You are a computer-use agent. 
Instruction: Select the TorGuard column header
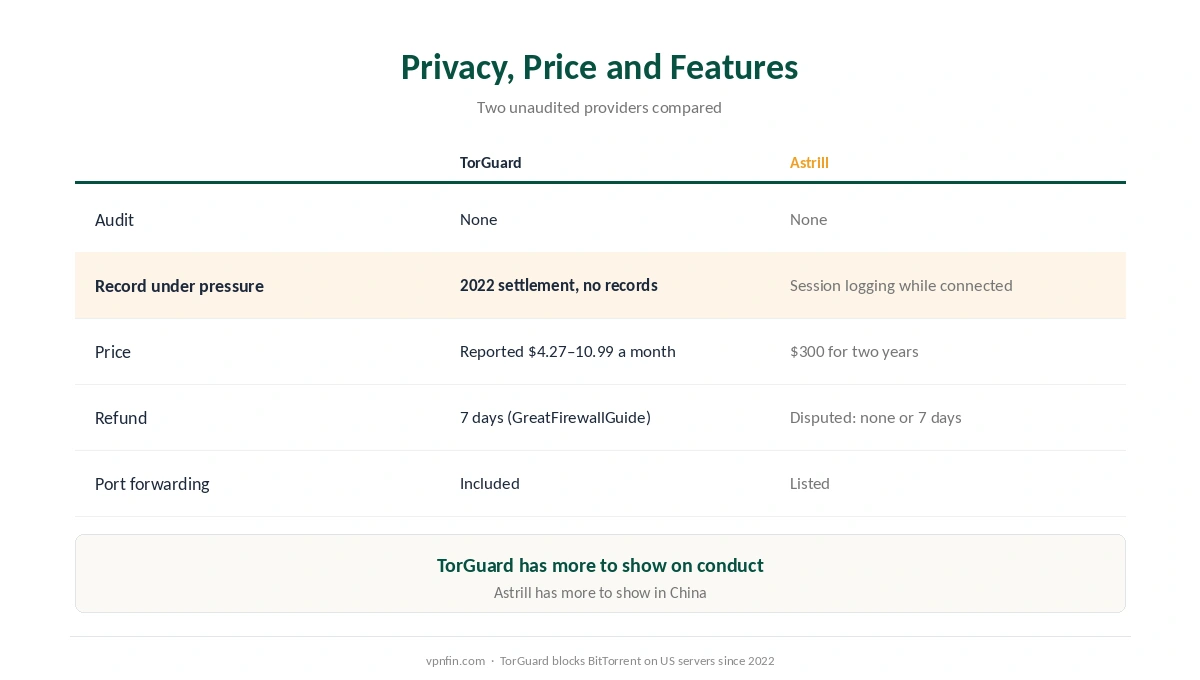click(490, 162)
